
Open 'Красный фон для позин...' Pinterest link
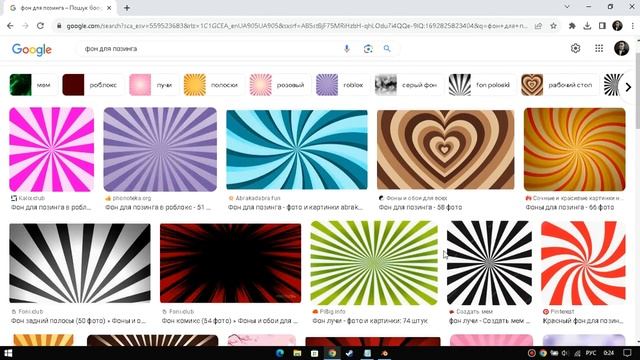point(582,321)
